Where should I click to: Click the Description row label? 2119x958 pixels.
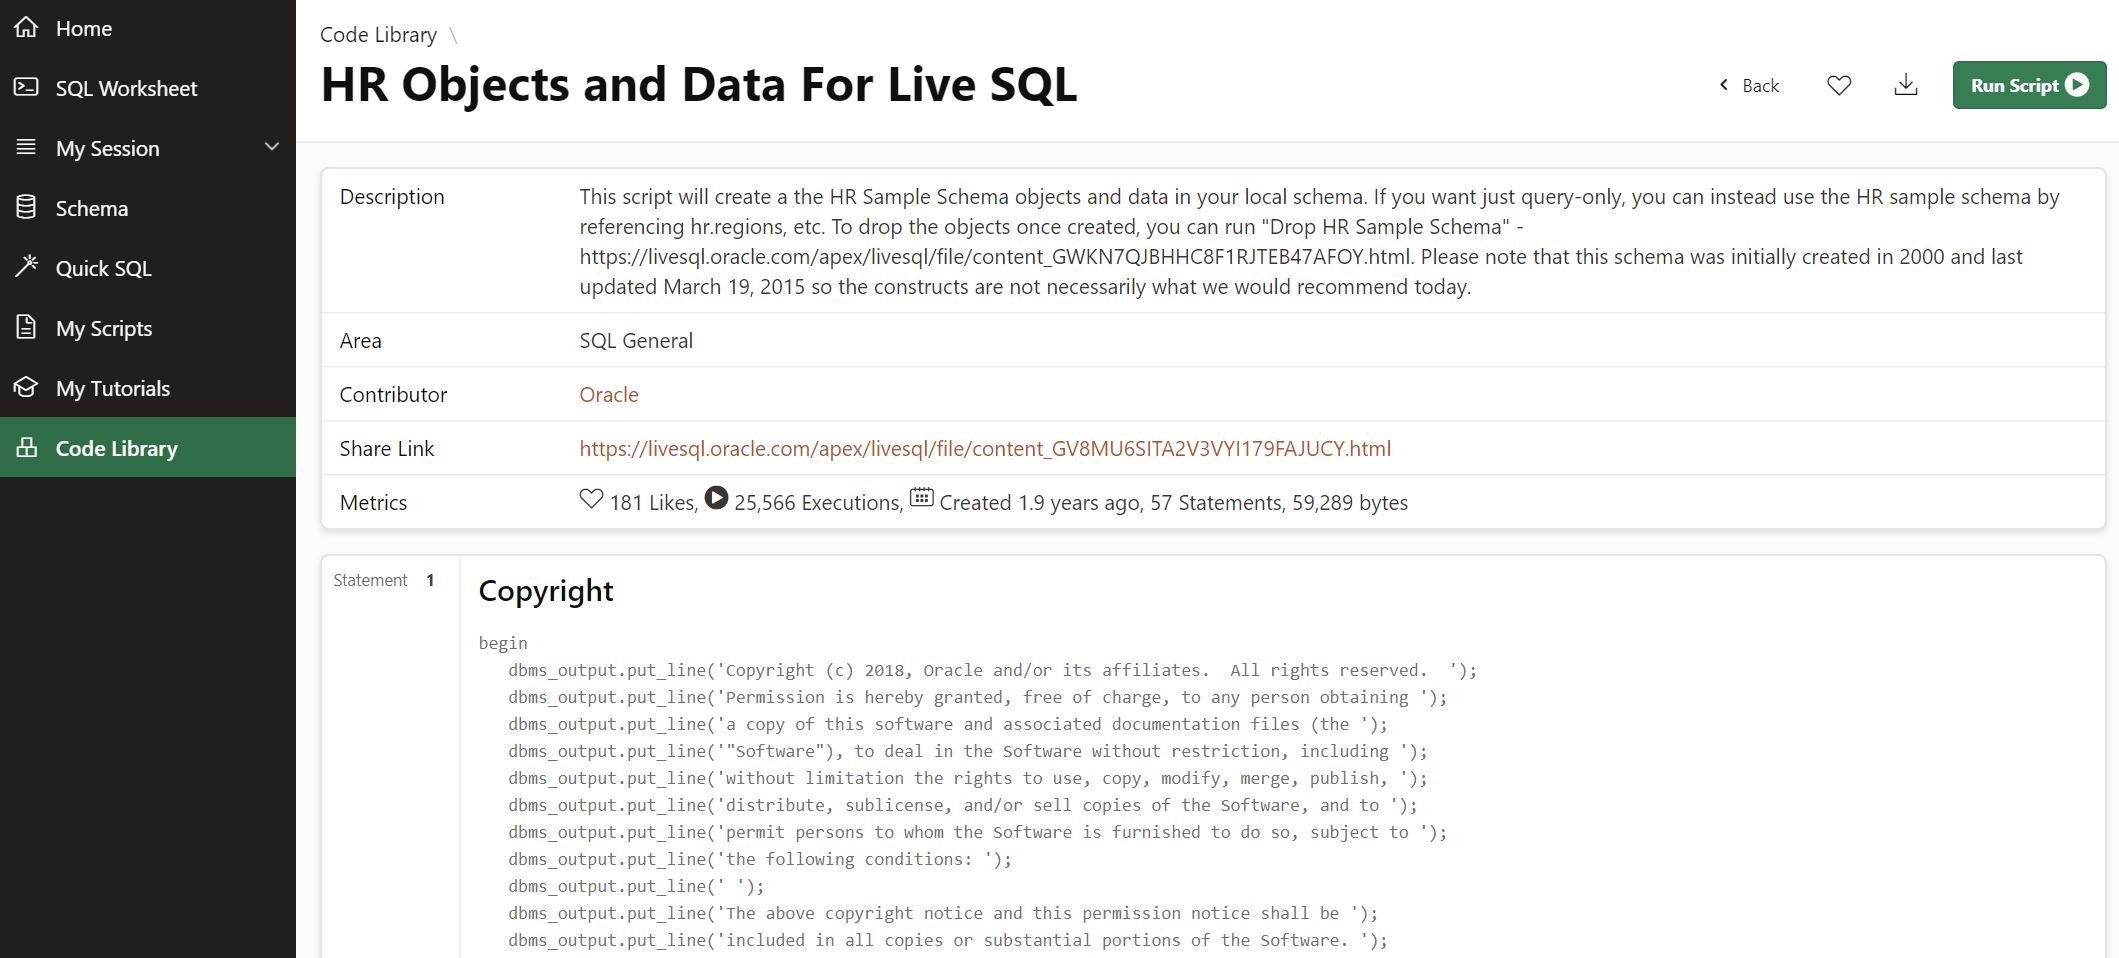coord(392,196)
